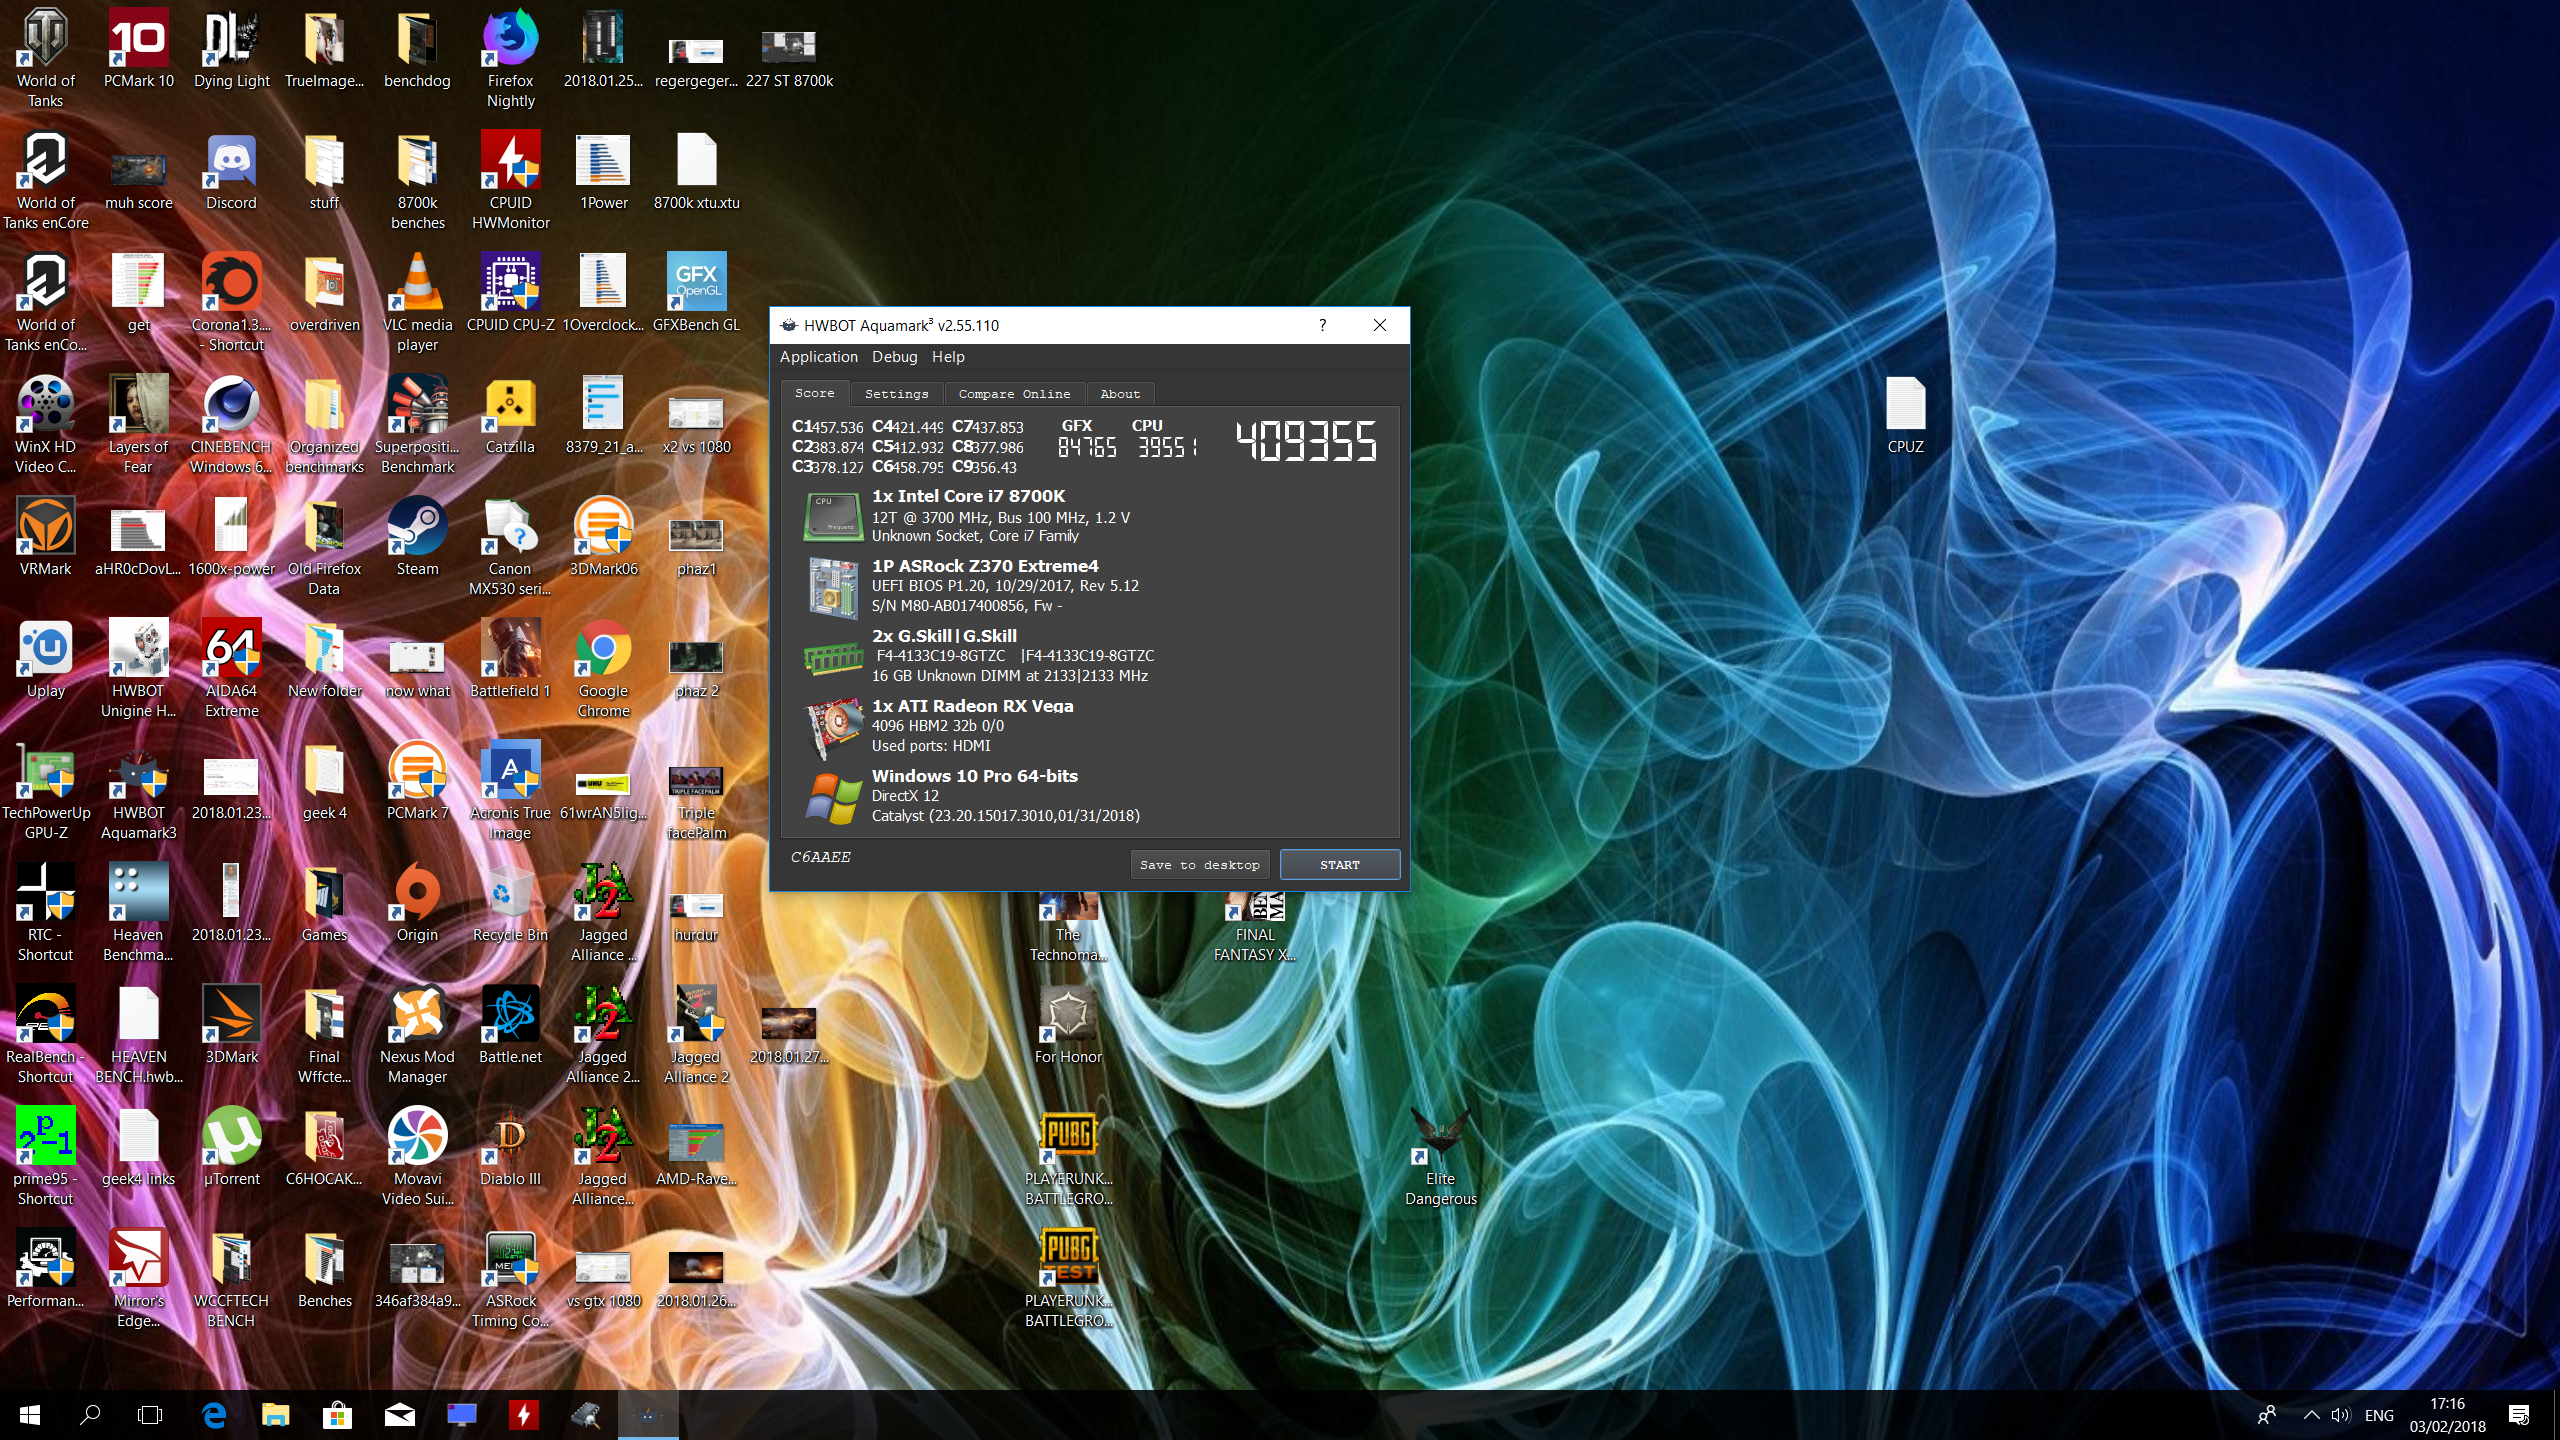Screen dimensions: 2560x1440
Task: Open the GFXBench GL desktop icon
Action: [696, 294]
